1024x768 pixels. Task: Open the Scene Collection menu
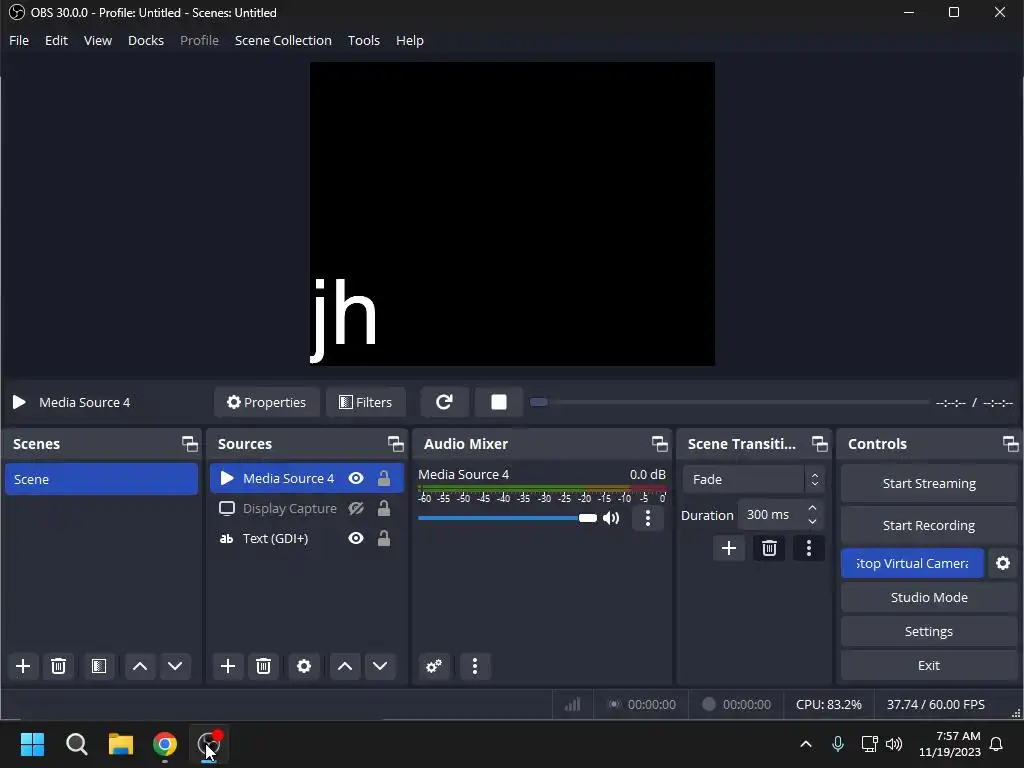click(x=283, y=40)
